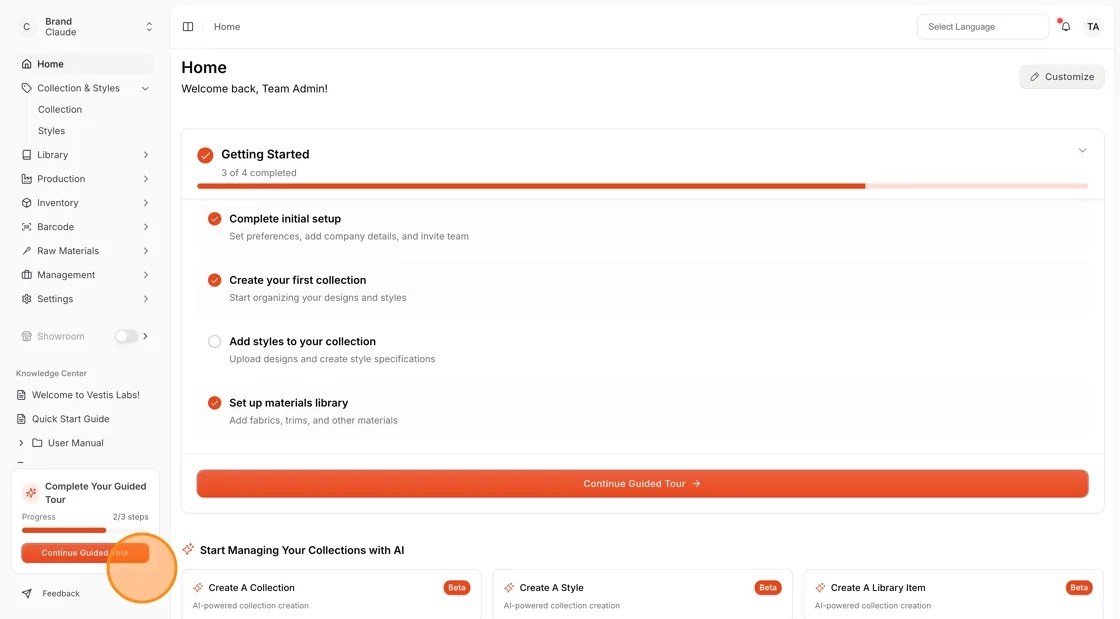Click the Management briefcase icon
The width and height of the screenshot is (1120, 619).
[26, 274]
